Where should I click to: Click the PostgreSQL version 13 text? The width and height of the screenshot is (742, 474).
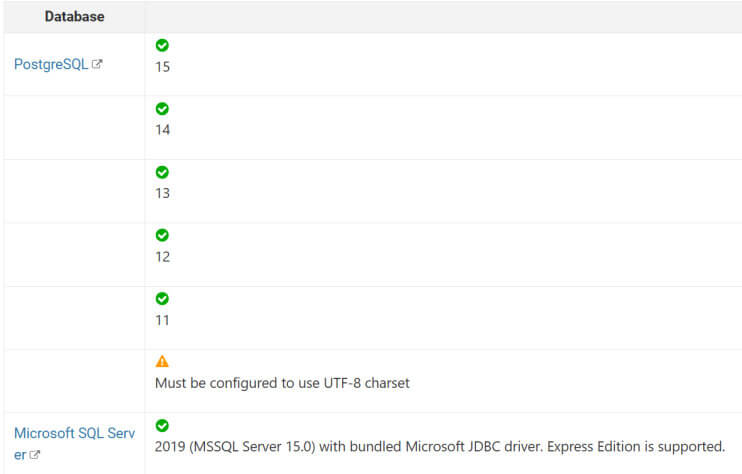162,193
